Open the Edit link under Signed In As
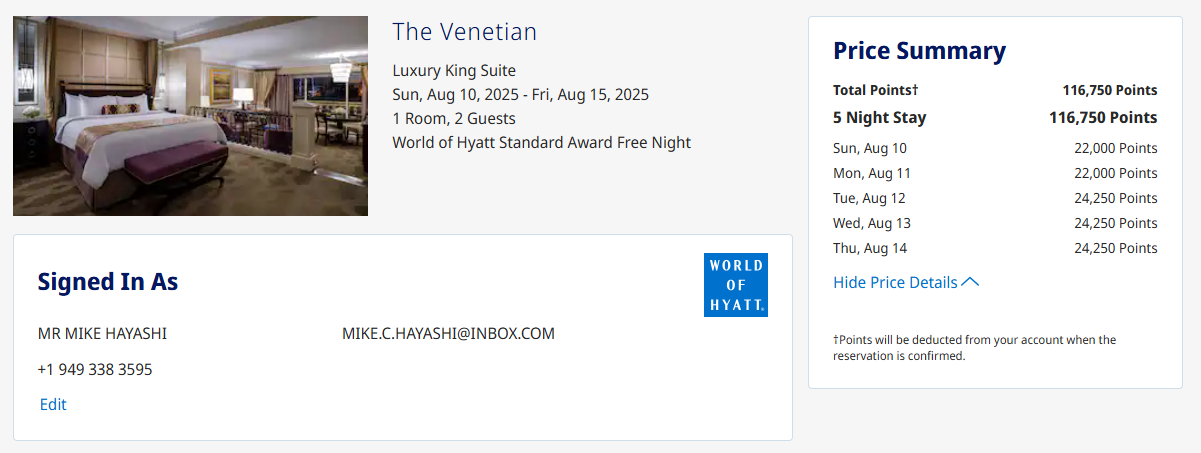The width and height of the screenshot is (1201, 453). point(53,405)
